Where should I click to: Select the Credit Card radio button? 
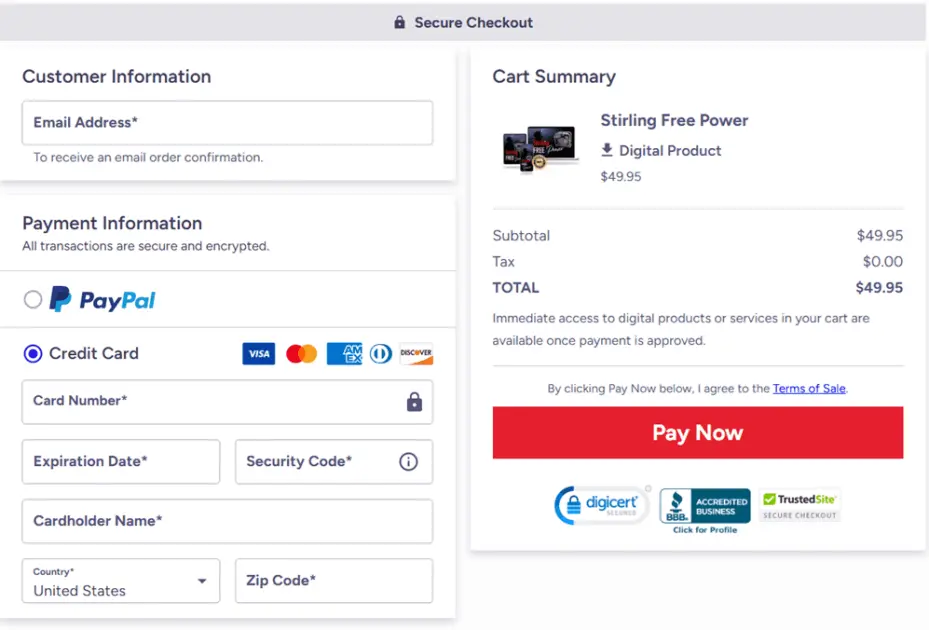tap(33, 353)
